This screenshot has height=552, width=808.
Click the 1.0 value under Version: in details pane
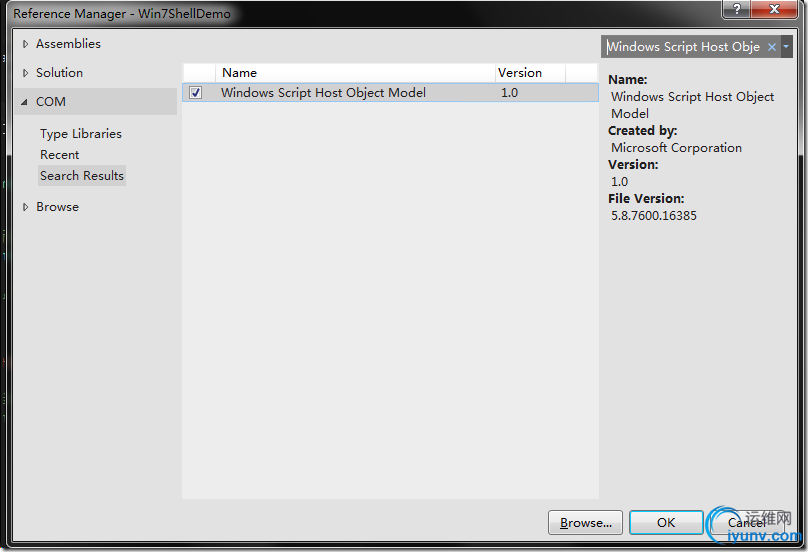coord(619,181)
